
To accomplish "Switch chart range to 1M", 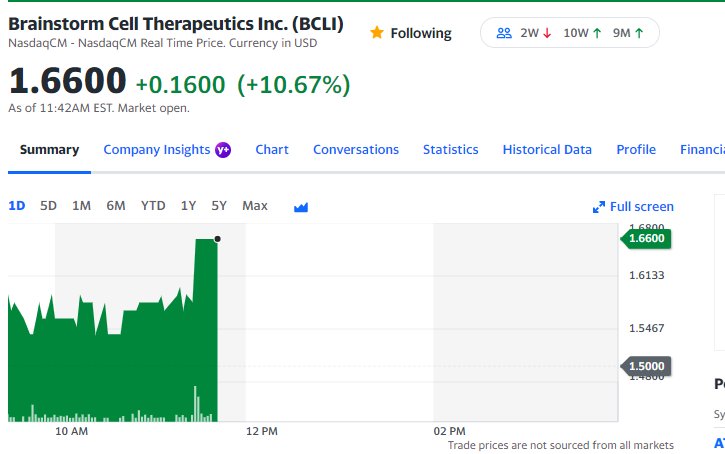I will click(81, 206).
